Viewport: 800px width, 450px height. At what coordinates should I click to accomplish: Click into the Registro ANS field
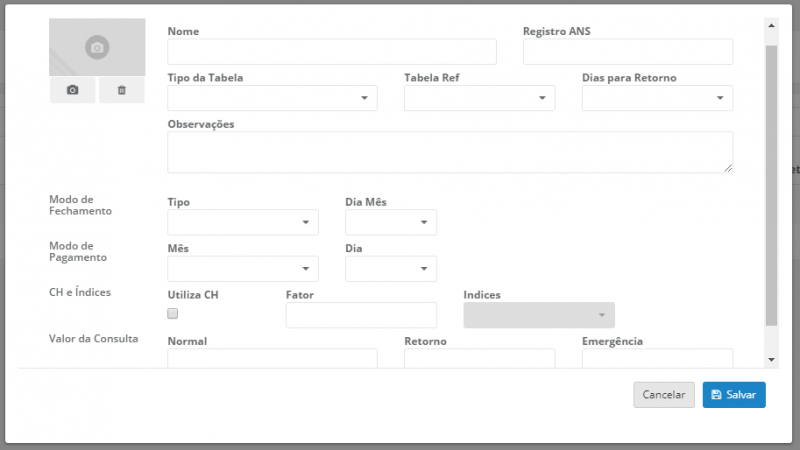[627, 52]
